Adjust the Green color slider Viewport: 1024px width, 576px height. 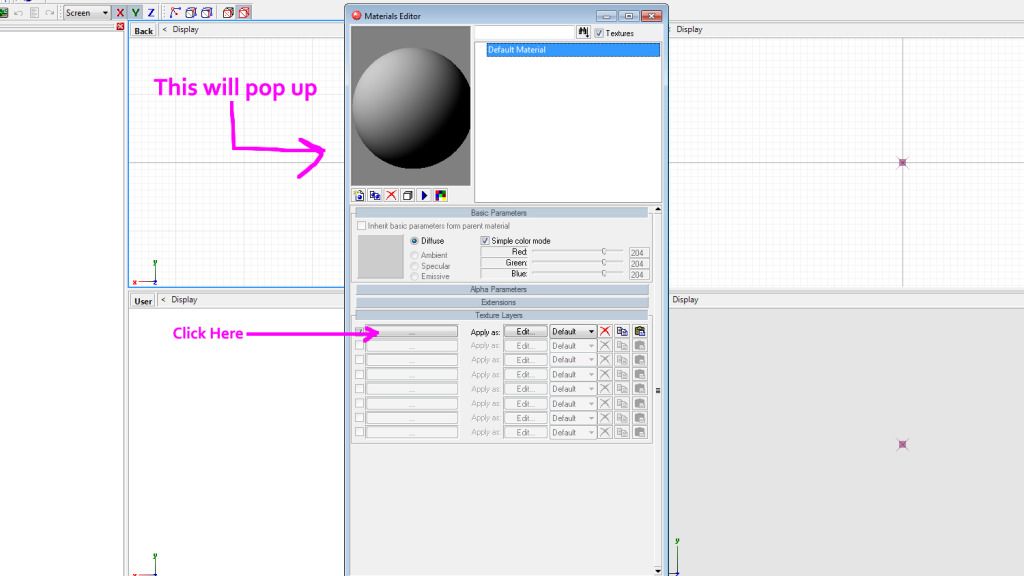point(577,263)
